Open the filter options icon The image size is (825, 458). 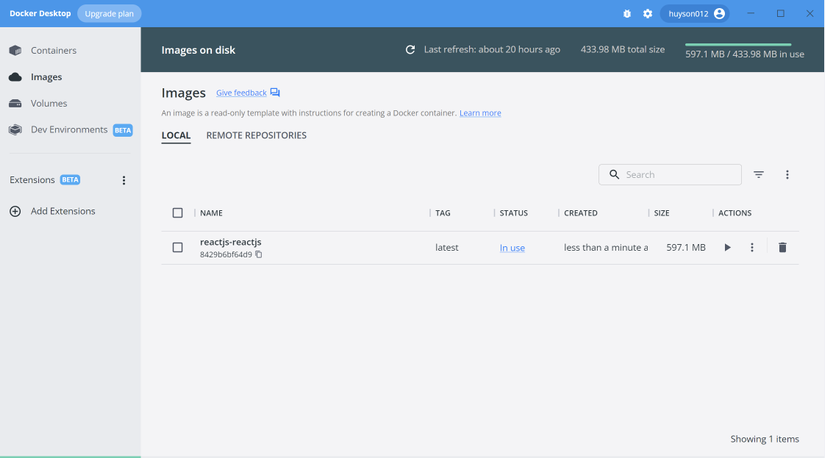tap(758, 174)
